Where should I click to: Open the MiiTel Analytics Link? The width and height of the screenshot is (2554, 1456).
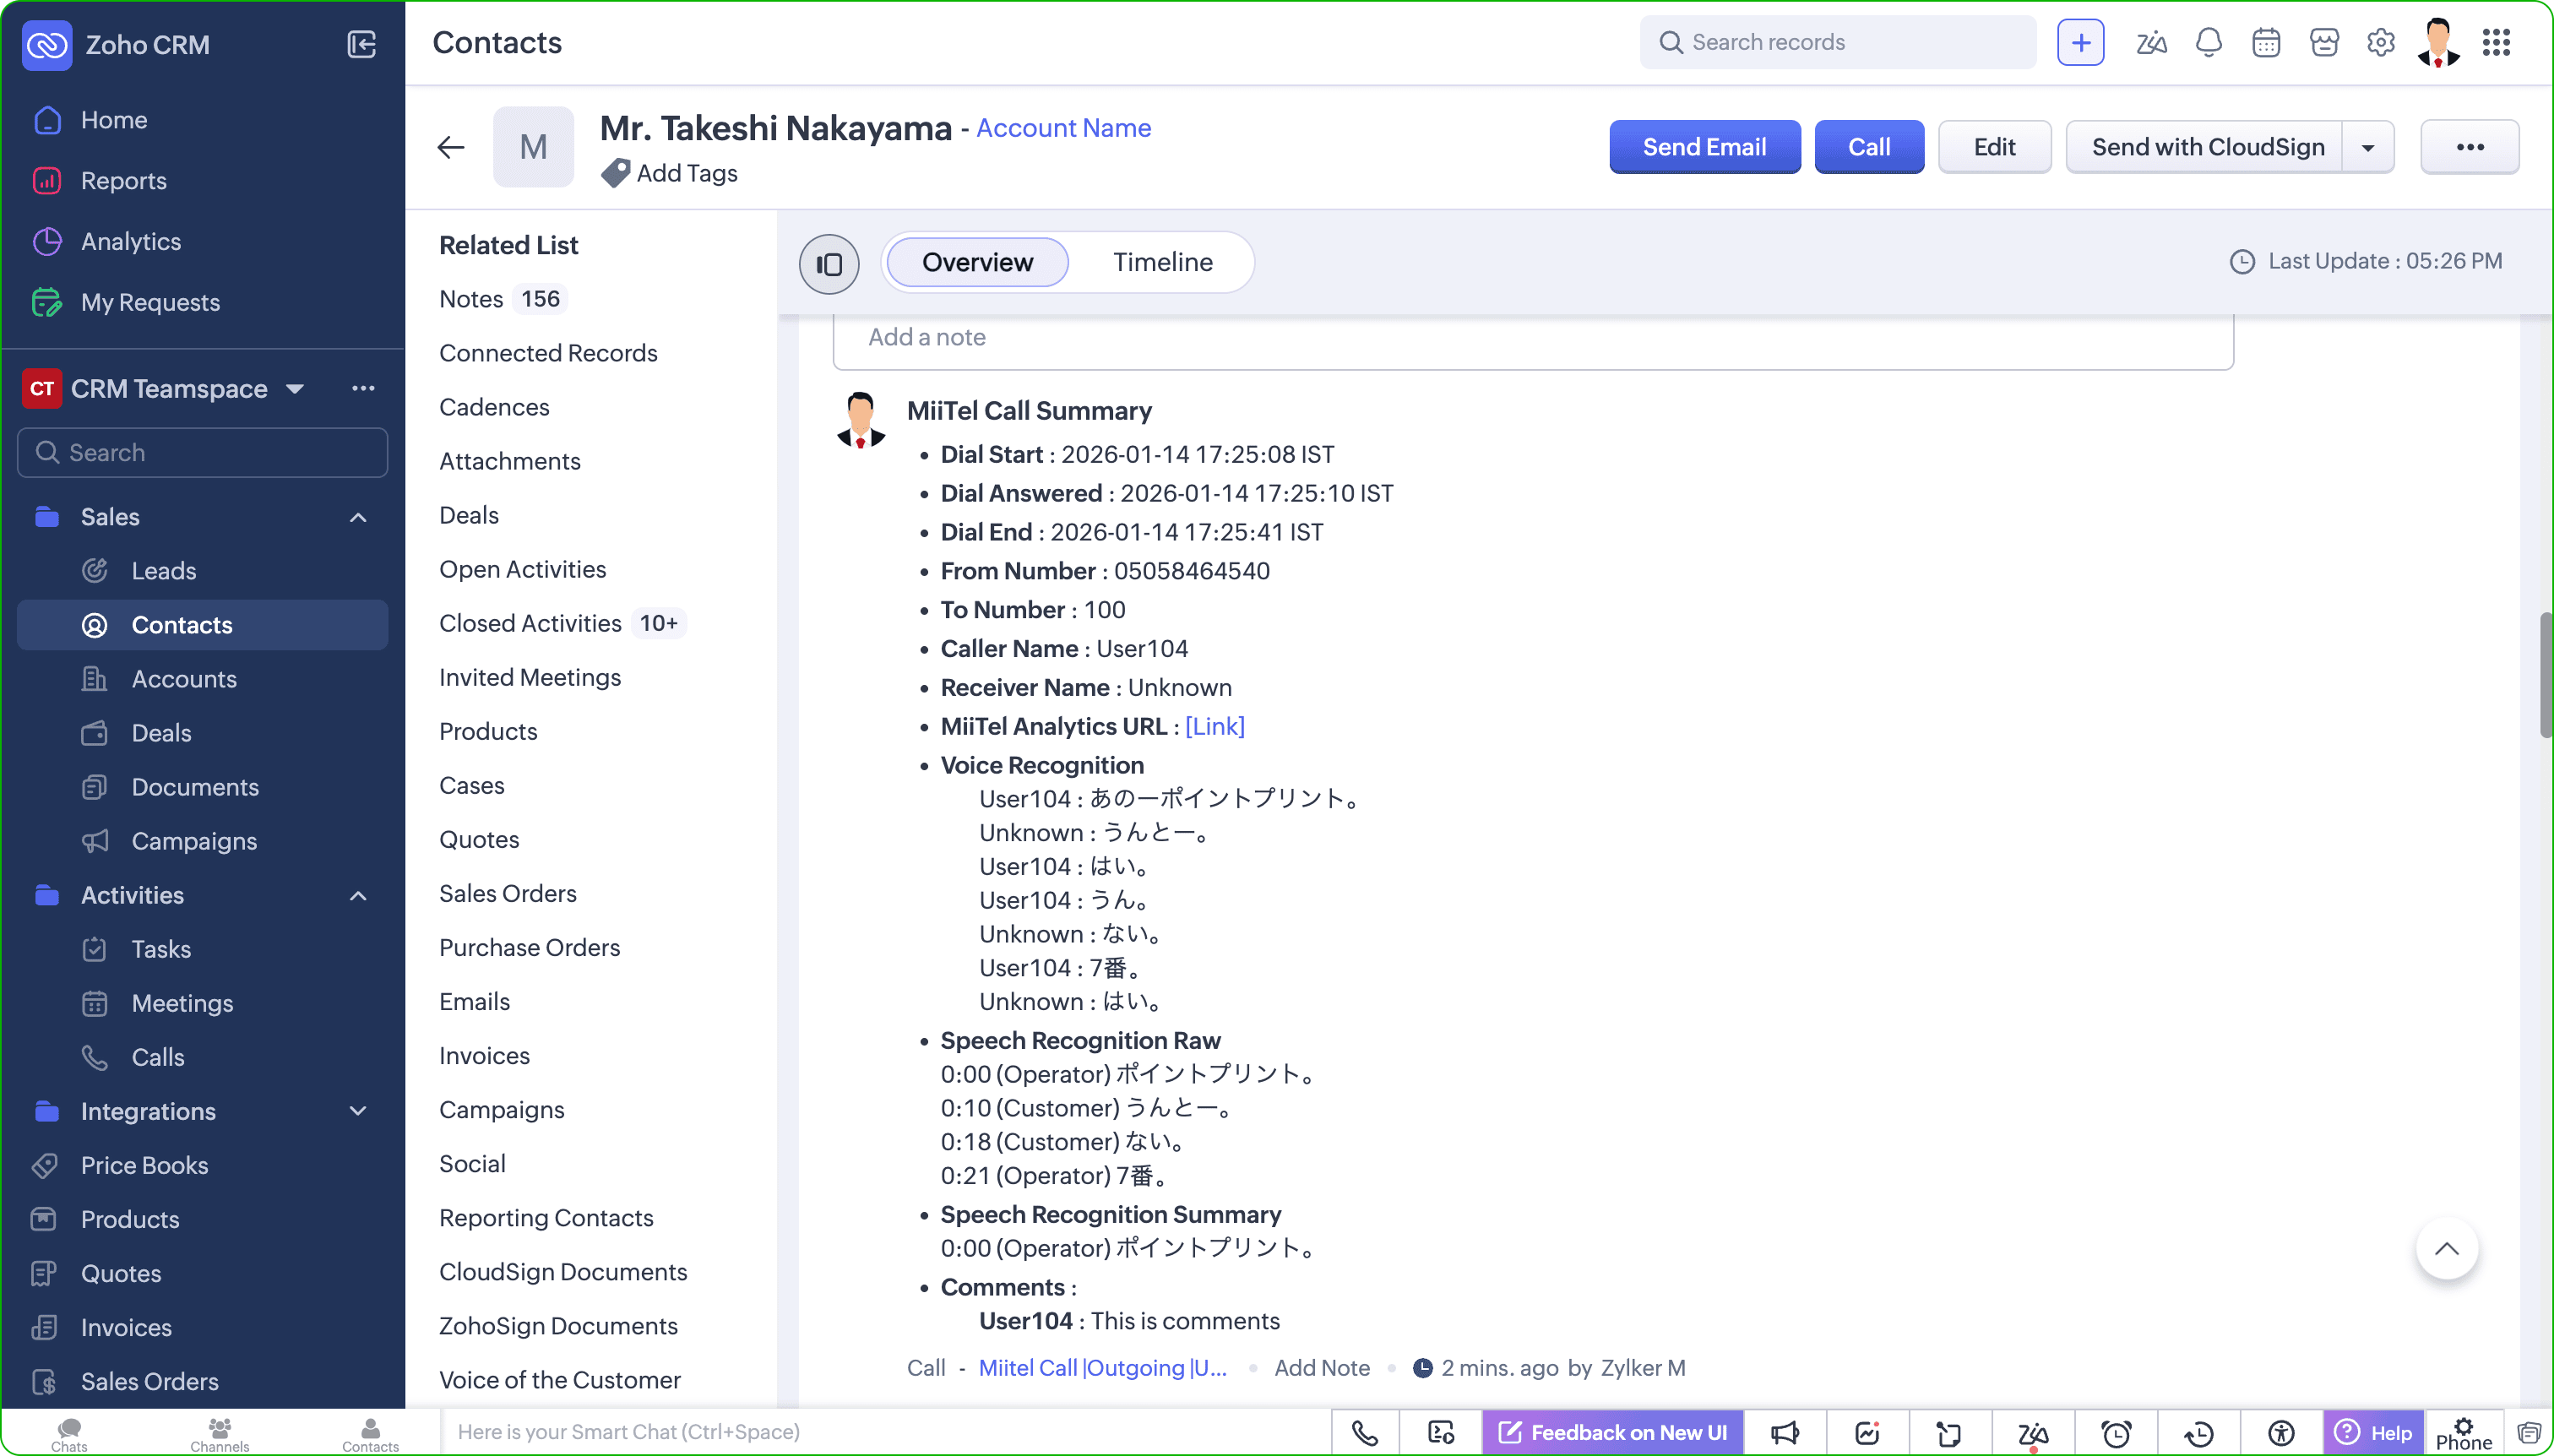tap(1214, 726)
